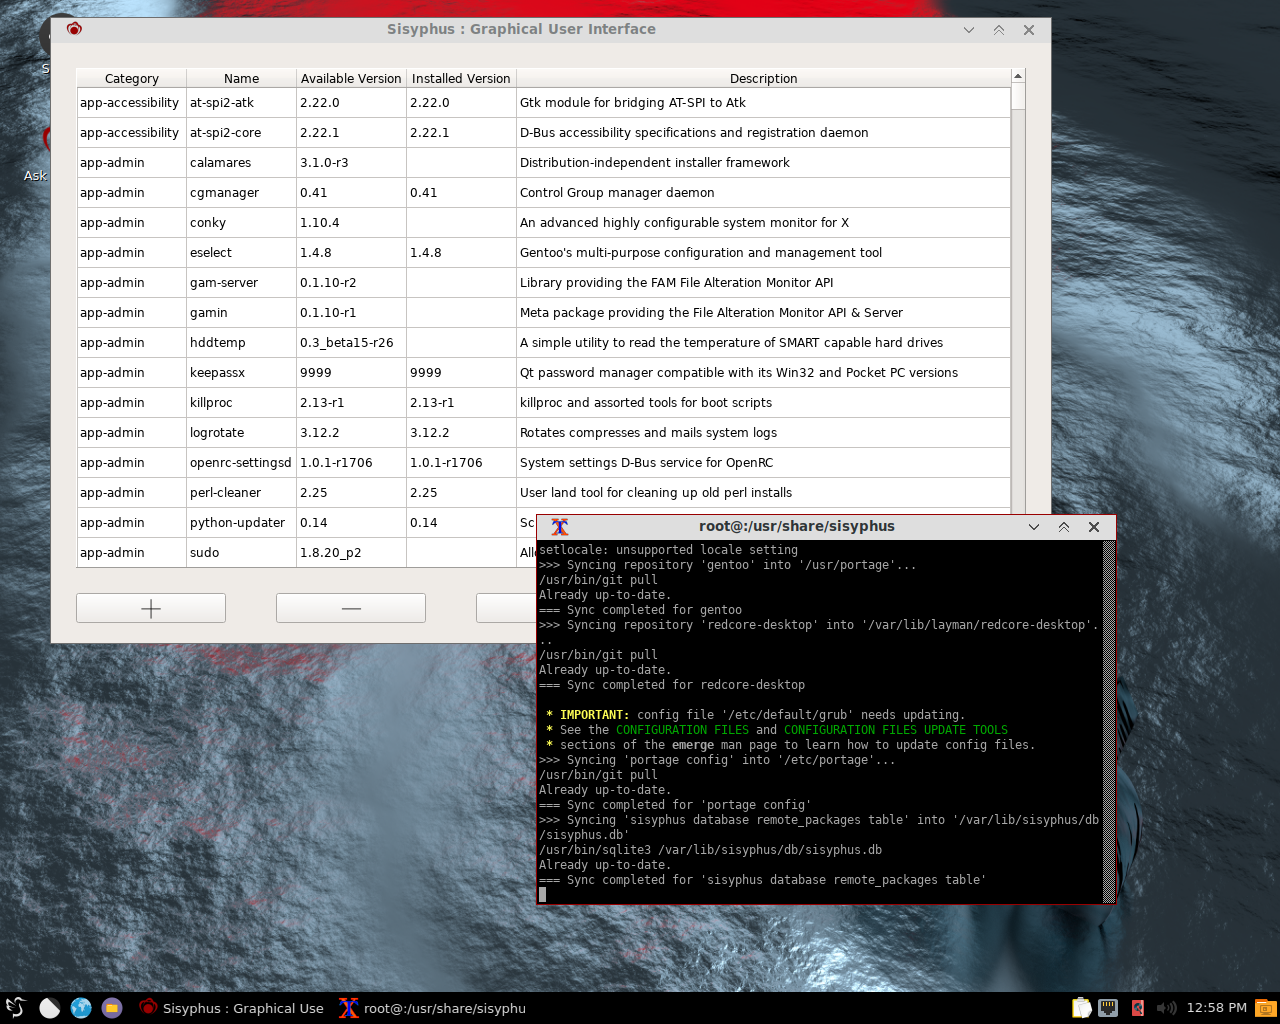Click the minus remove button in Sisyphus
The width and height of the screenshot is (1280, 1024).
click(351, 608)
